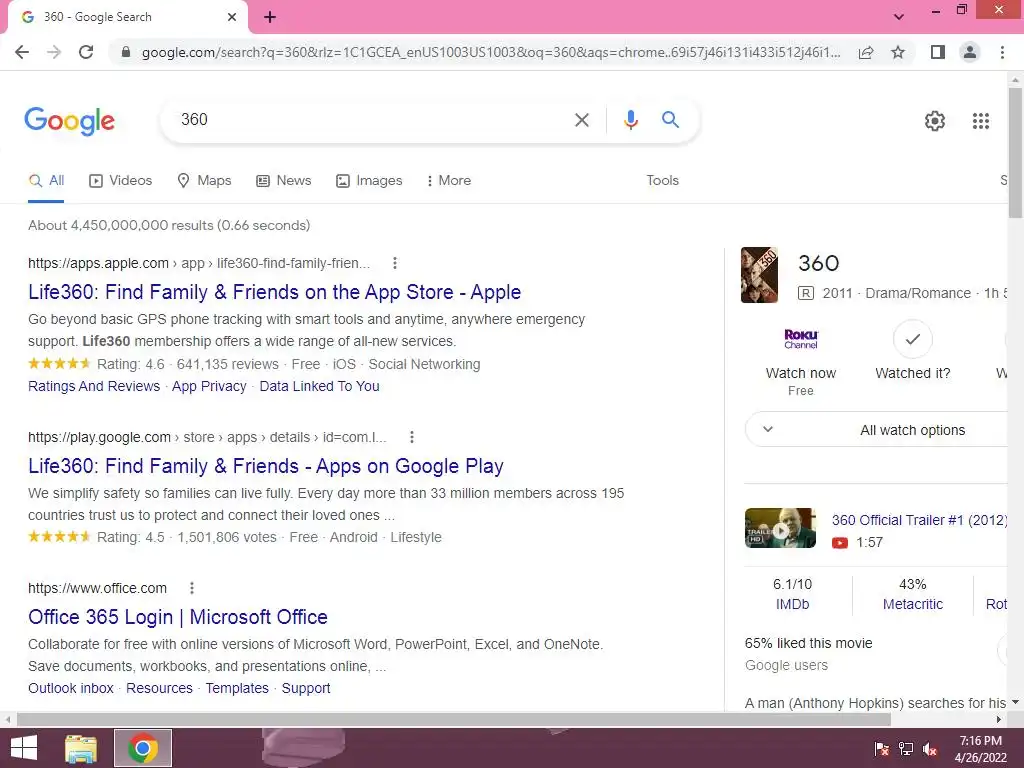
Task: Open the Windows Start menu
Action: pos(24,748)
